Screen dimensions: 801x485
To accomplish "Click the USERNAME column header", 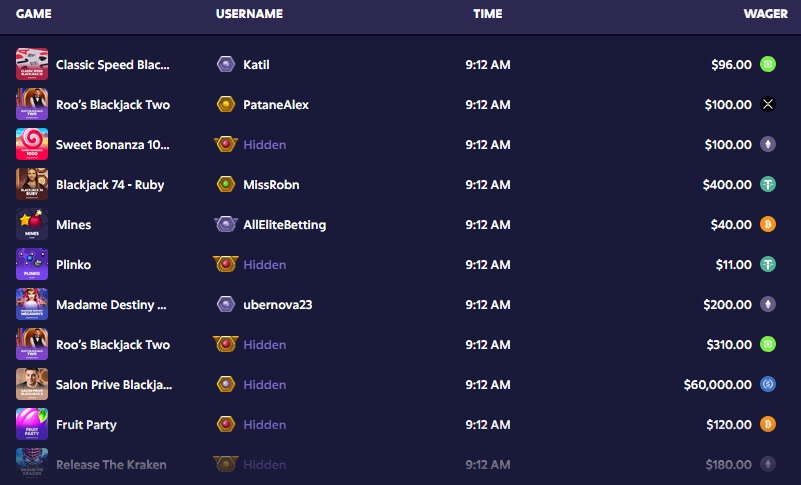I will 249,14.
